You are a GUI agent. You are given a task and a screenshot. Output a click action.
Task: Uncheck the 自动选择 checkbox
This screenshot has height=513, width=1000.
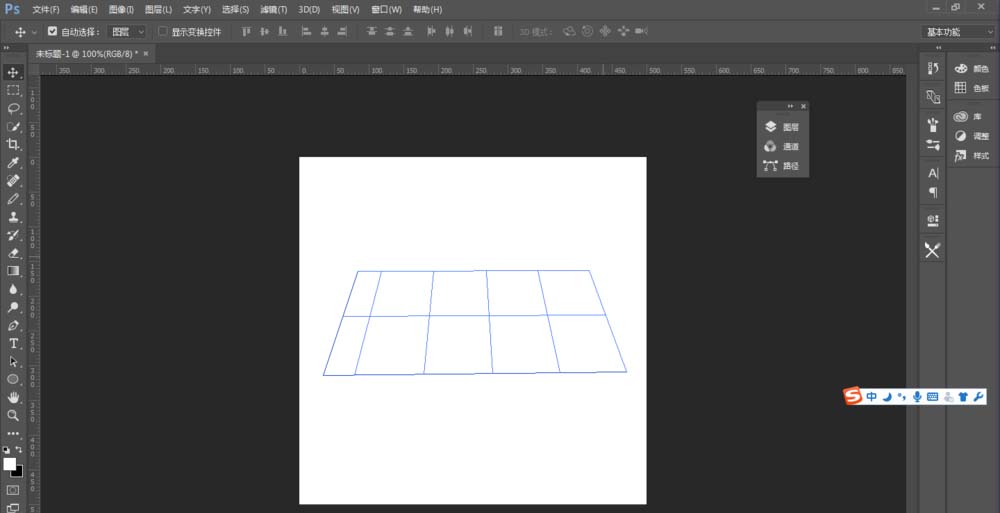pos(53,32)
